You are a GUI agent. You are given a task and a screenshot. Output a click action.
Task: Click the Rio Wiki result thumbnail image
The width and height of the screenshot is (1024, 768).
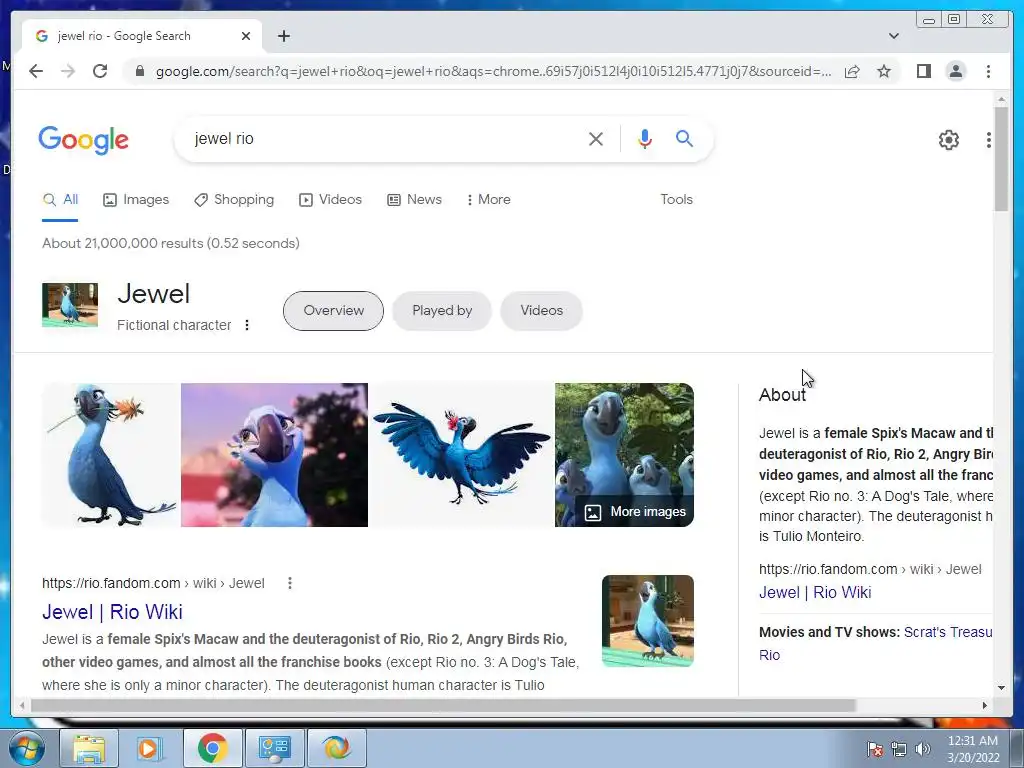click(648, 621)
